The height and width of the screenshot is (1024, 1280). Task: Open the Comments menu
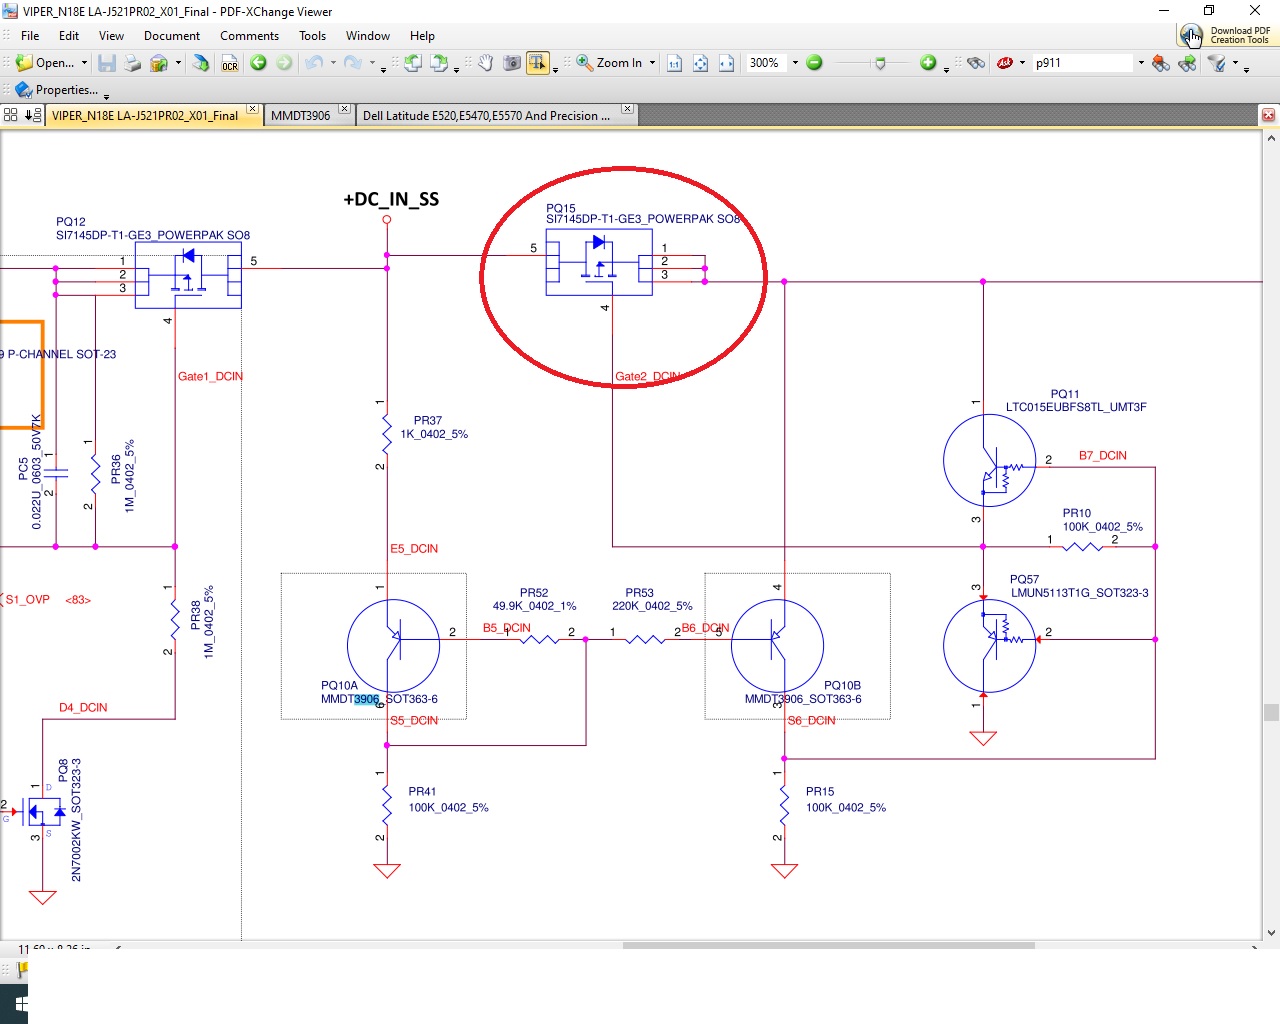249,36
